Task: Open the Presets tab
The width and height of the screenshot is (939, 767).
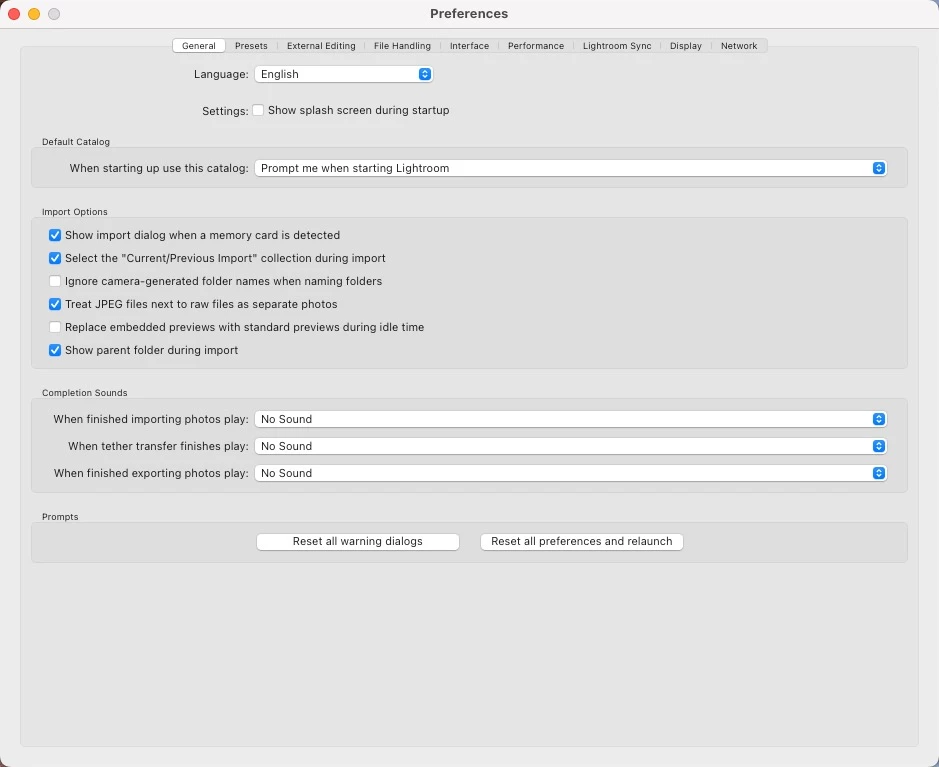Action: pos(251,46)
